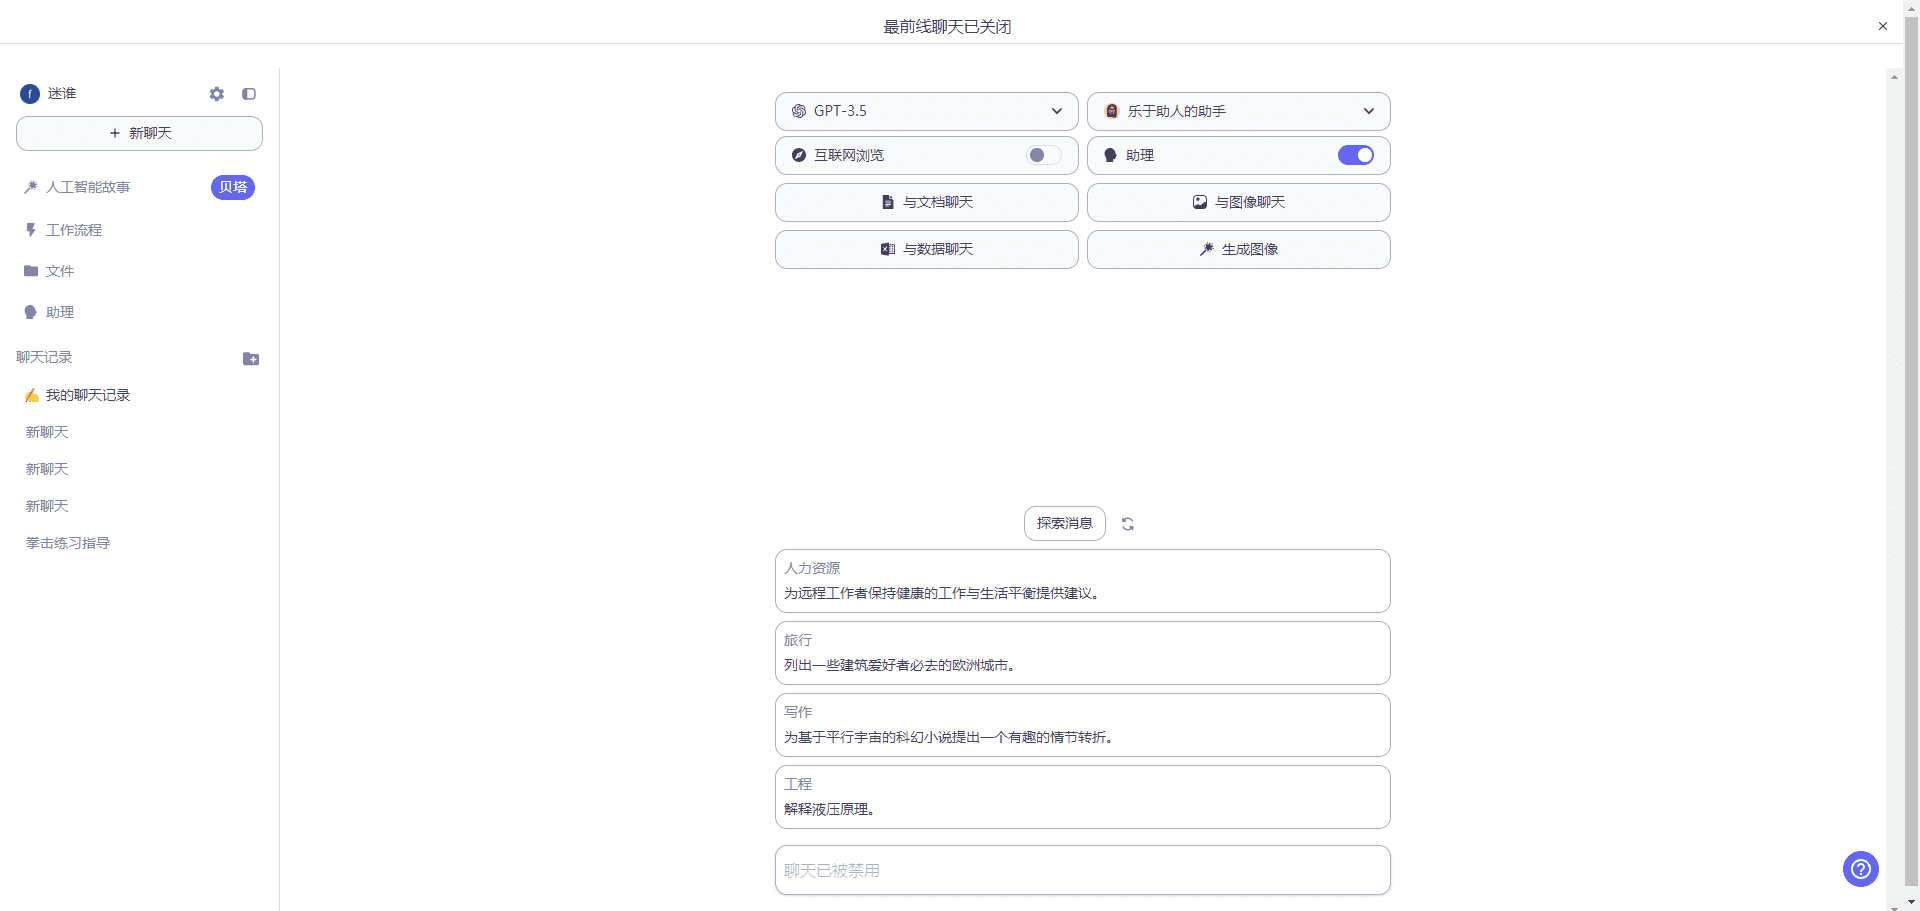Select the 旅行 prompt suggestion card
Viewport: 1920px width, 911px height.
pyautogui.click(x=1083, y=653)
